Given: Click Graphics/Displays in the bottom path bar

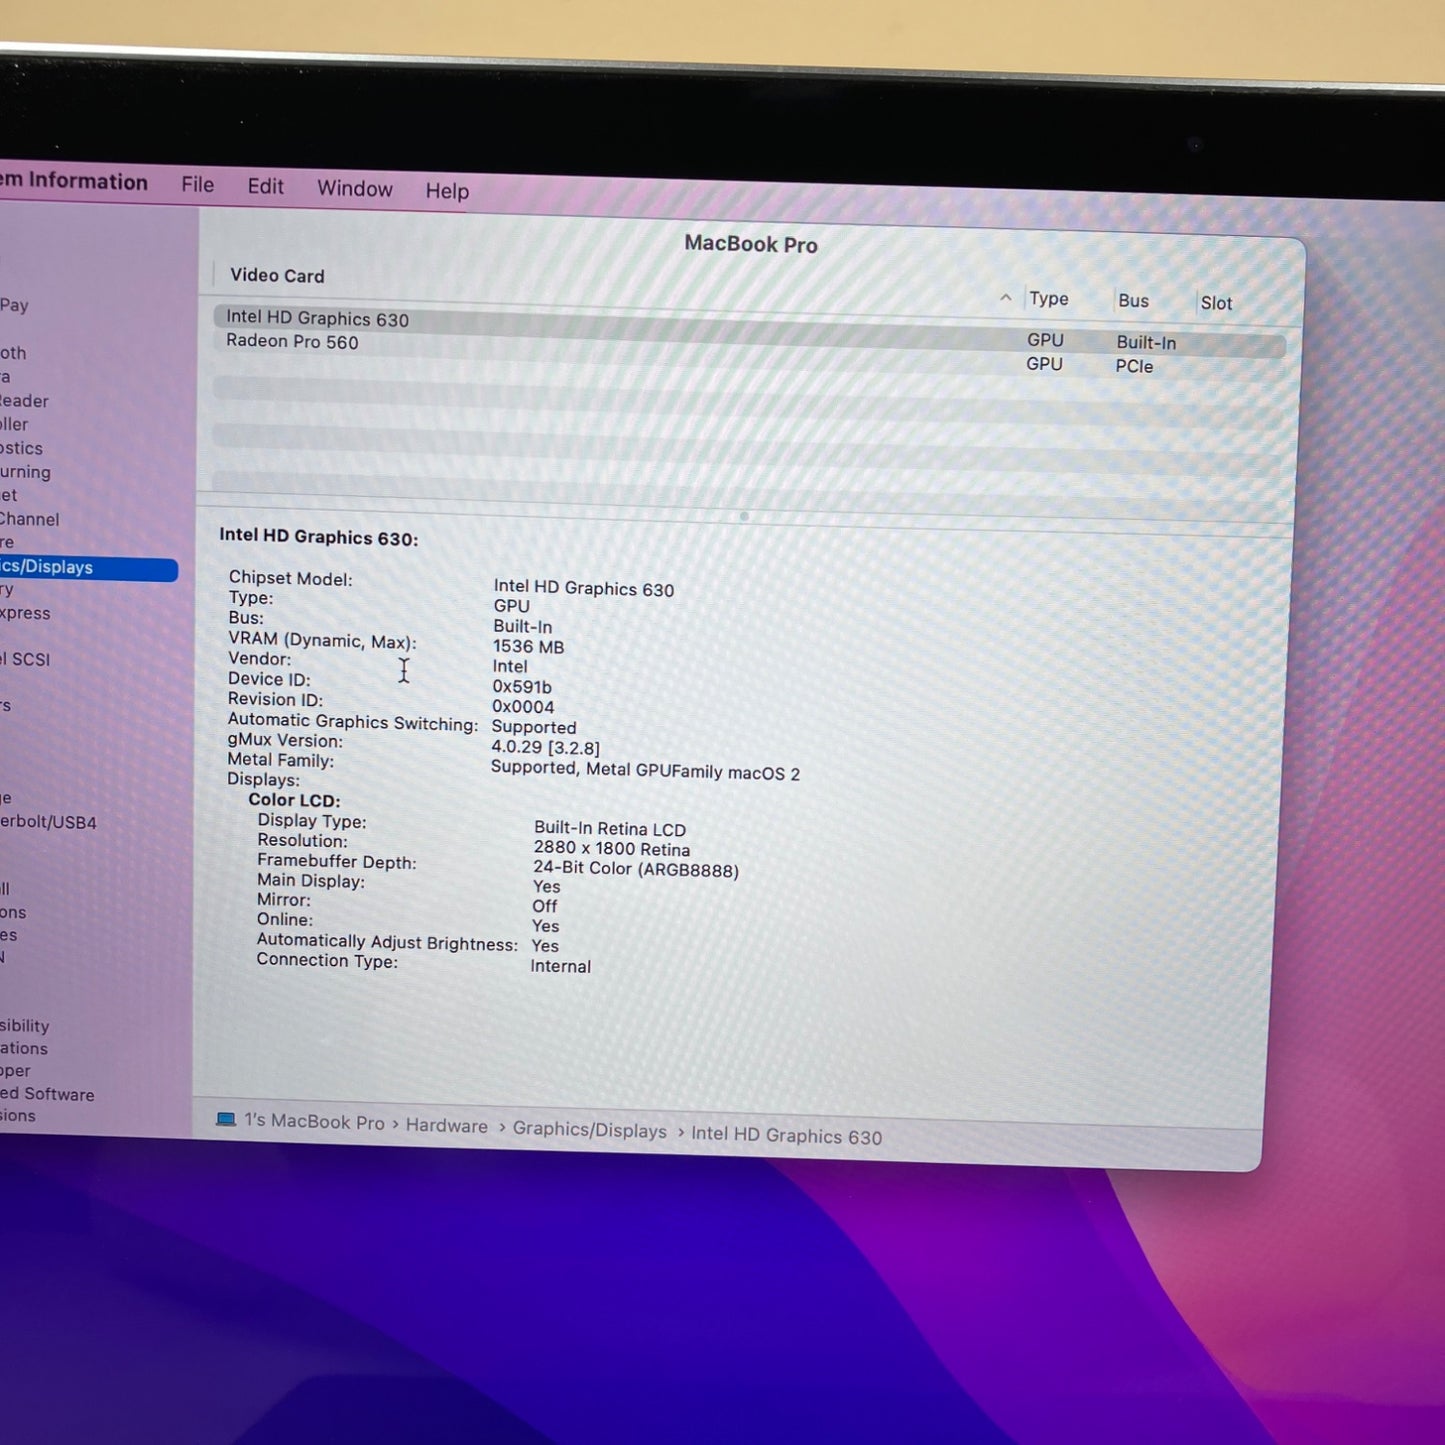Looking at the screenshot, I should pyautogui.click(x=589, y=1130).
